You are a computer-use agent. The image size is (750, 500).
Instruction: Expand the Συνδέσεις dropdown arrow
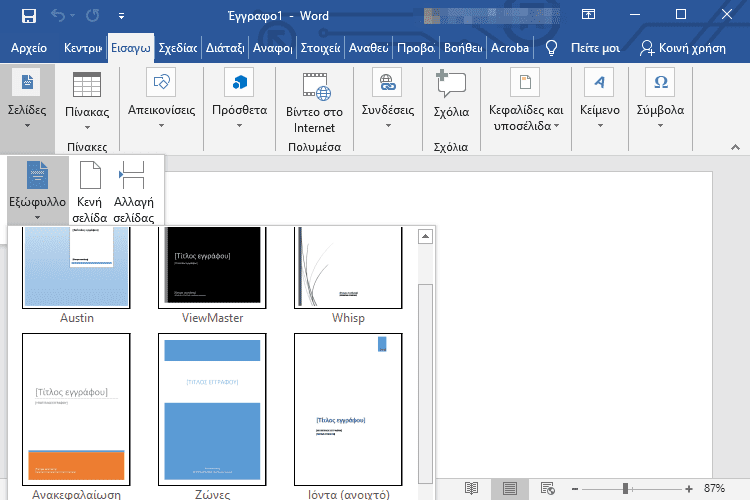tap(388, 126)
